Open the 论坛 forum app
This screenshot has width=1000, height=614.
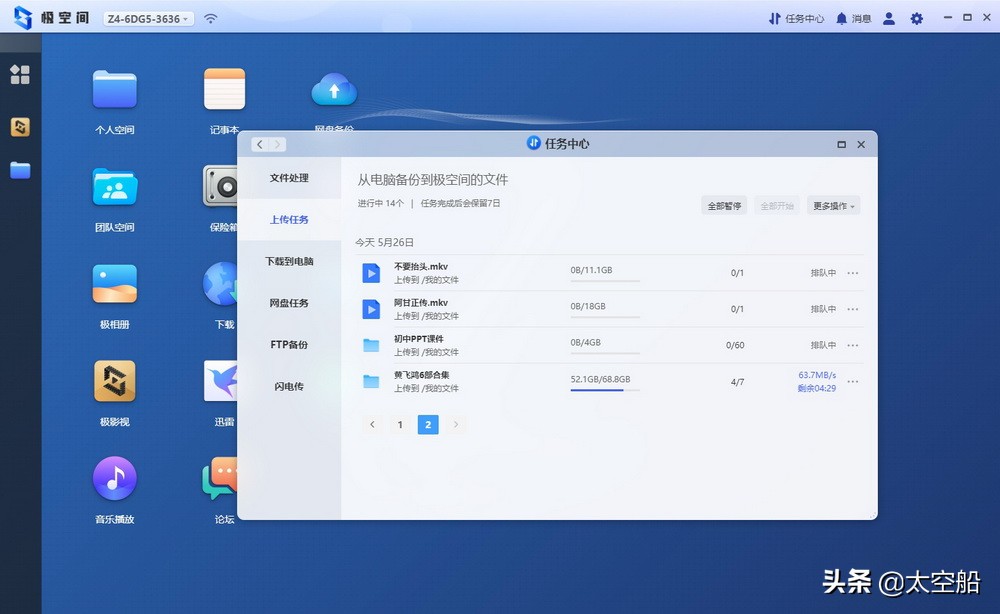[x=219, y=478]
